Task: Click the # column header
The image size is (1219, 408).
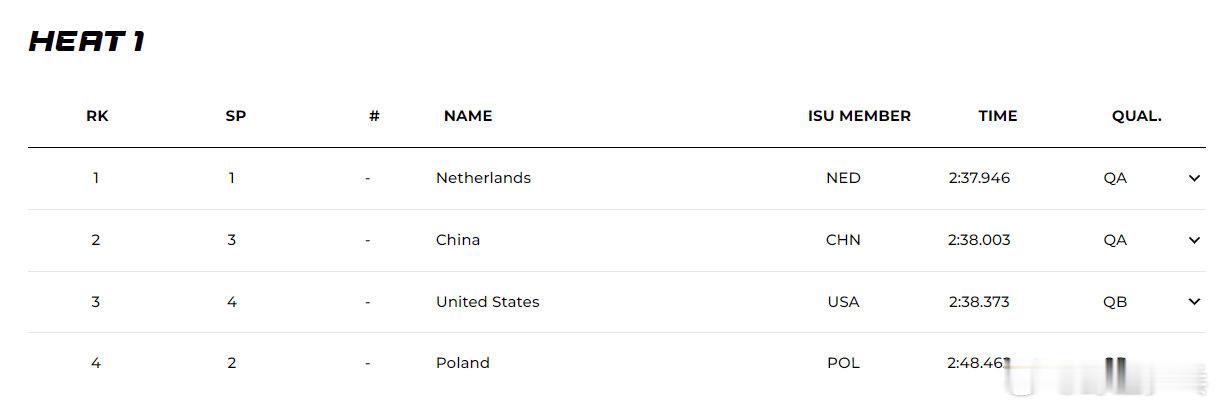Action: coord(374,116)
